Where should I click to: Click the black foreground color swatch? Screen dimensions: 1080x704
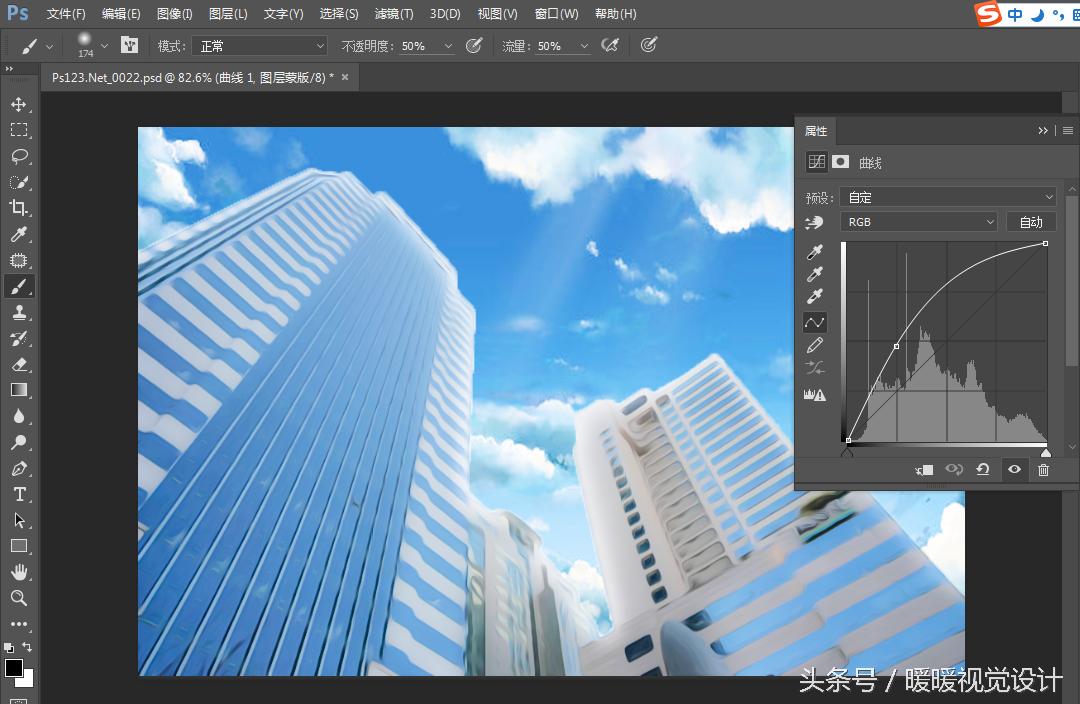point(14,667)
